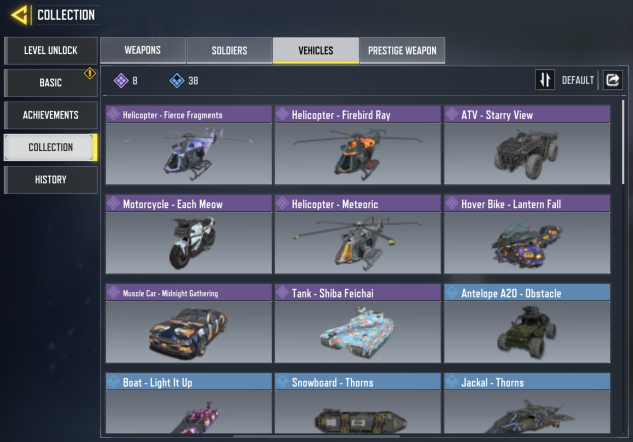633x442 pixels.
Task: Click the purple epic rarity diamond icon
Action: 121,80
